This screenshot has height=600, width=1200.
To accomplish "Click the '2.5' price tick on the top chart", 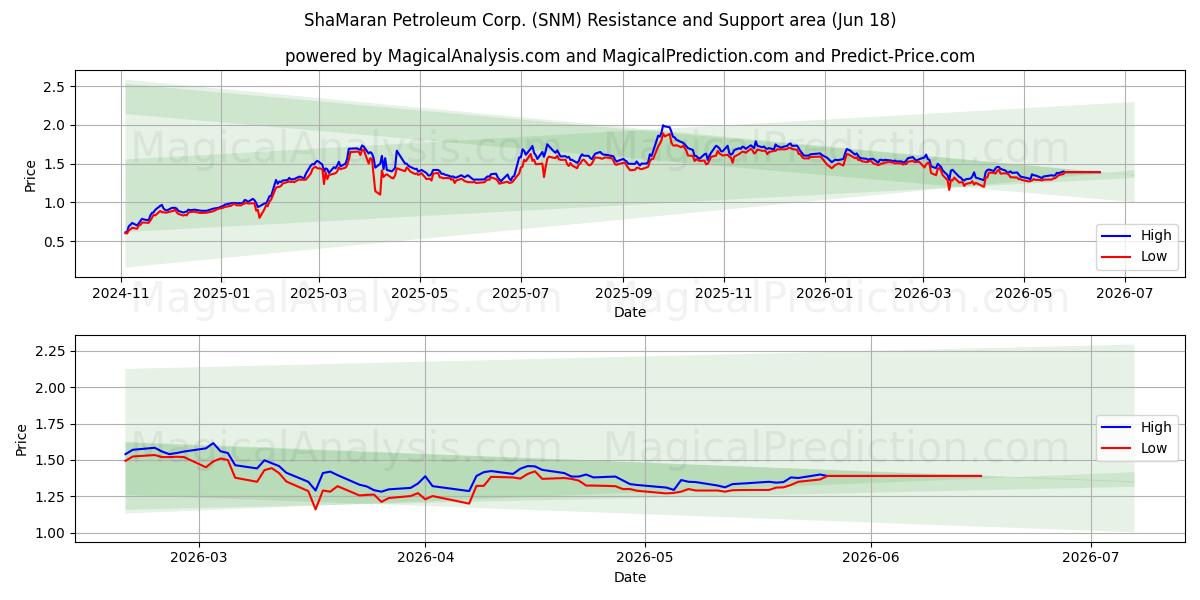I will click(x=55, y=87).
